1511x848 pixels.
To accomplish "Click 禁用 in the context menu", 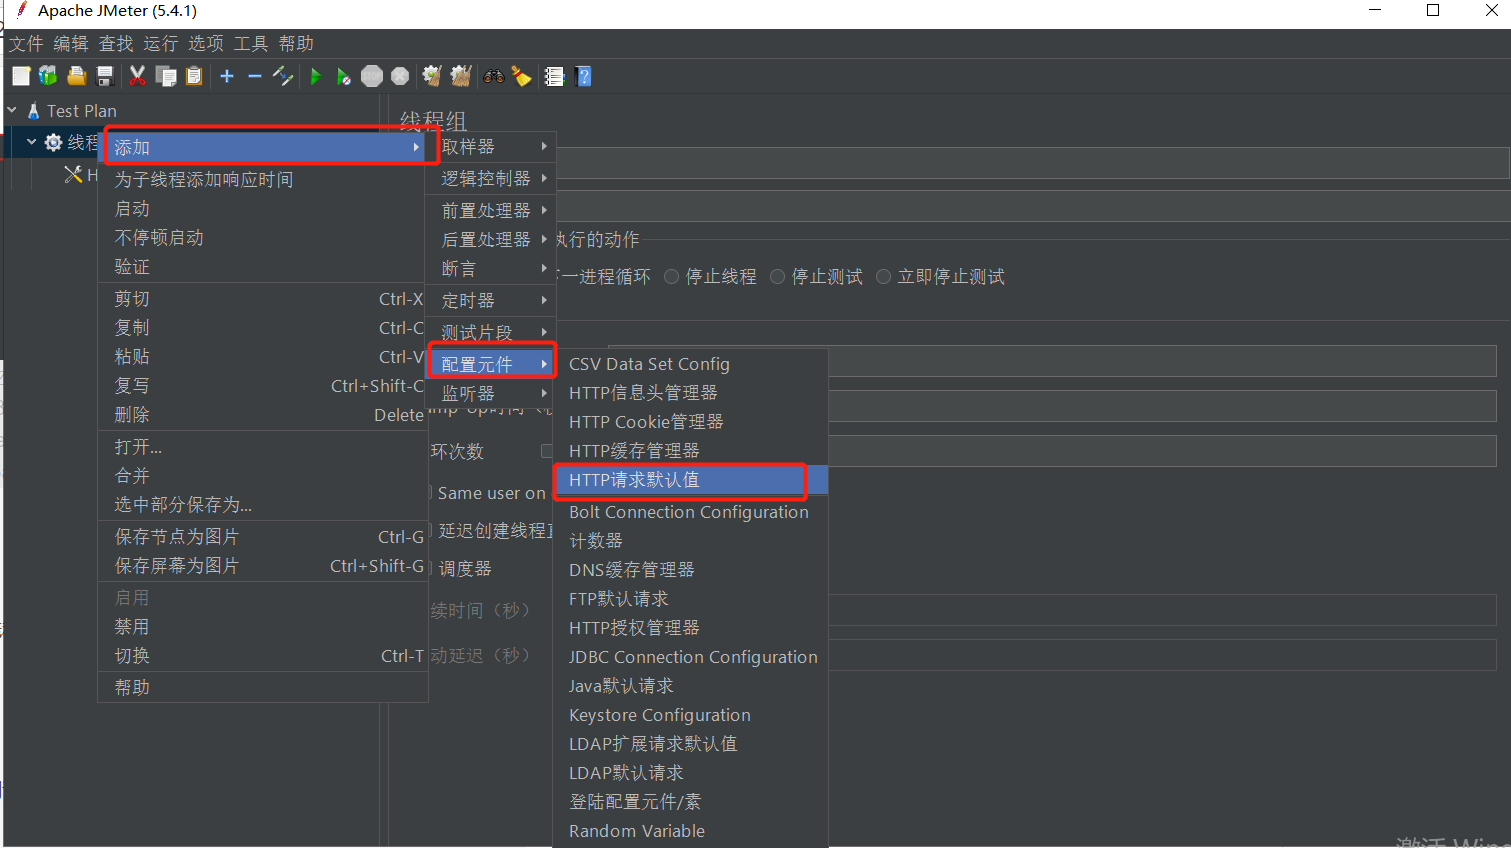I will pos(263,627).
